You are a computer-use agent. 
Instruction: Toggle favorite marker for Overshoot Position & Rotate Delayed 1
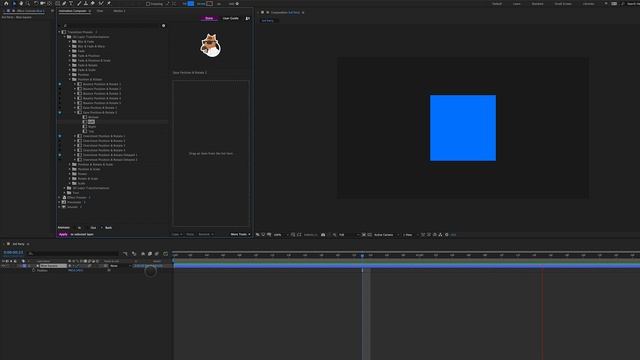[60, 155]
